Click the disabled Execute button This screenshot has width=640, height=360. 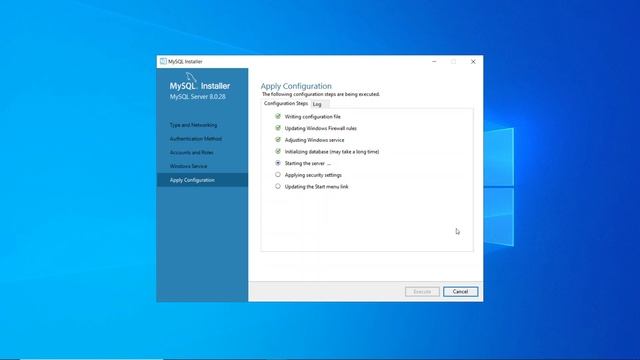(x=422, y=291)
